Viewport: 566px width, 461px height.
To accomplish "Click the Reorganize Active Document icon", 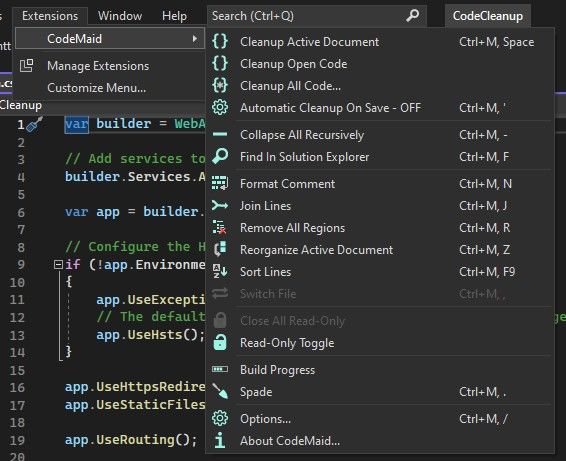I will 220,249.
